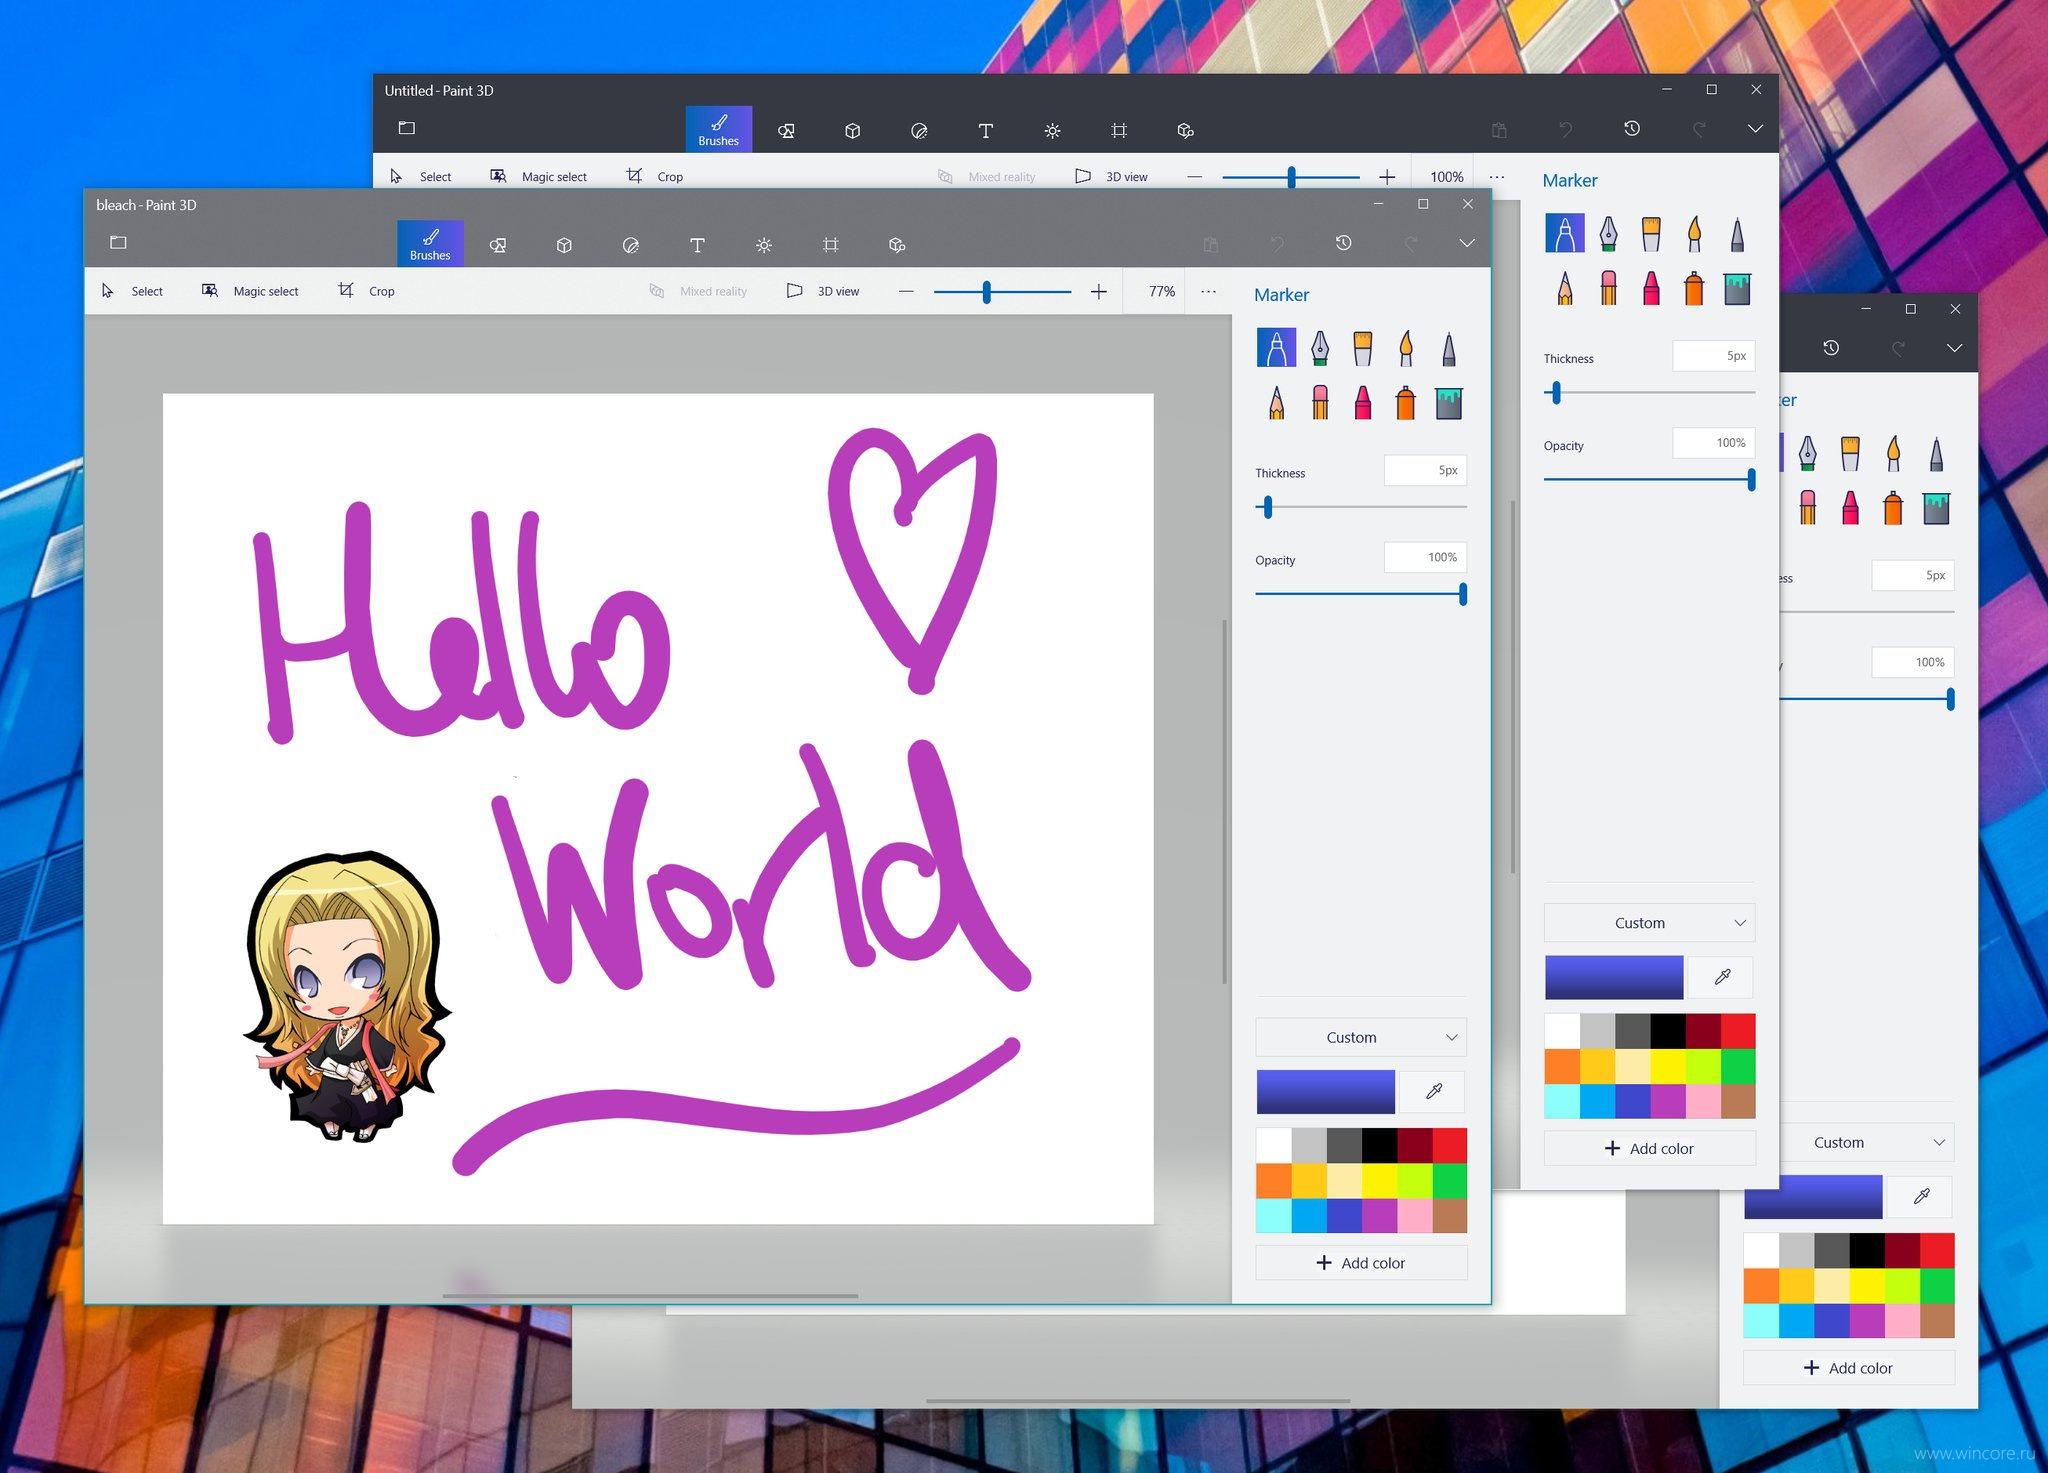Select Oil brush in bleach window
Screen dimensions: 2048x1473
[1363, 348]
